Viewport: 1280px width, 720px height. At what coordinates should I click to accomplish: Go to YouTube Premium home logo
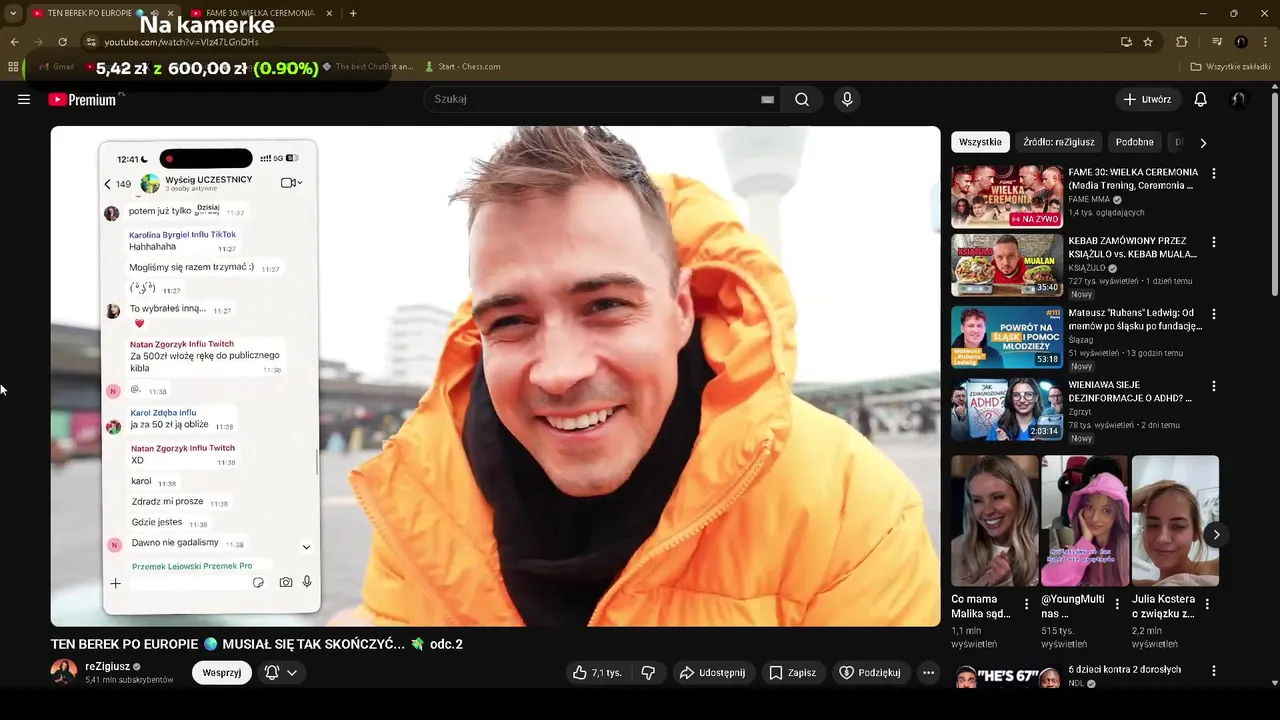pos(82,99)
